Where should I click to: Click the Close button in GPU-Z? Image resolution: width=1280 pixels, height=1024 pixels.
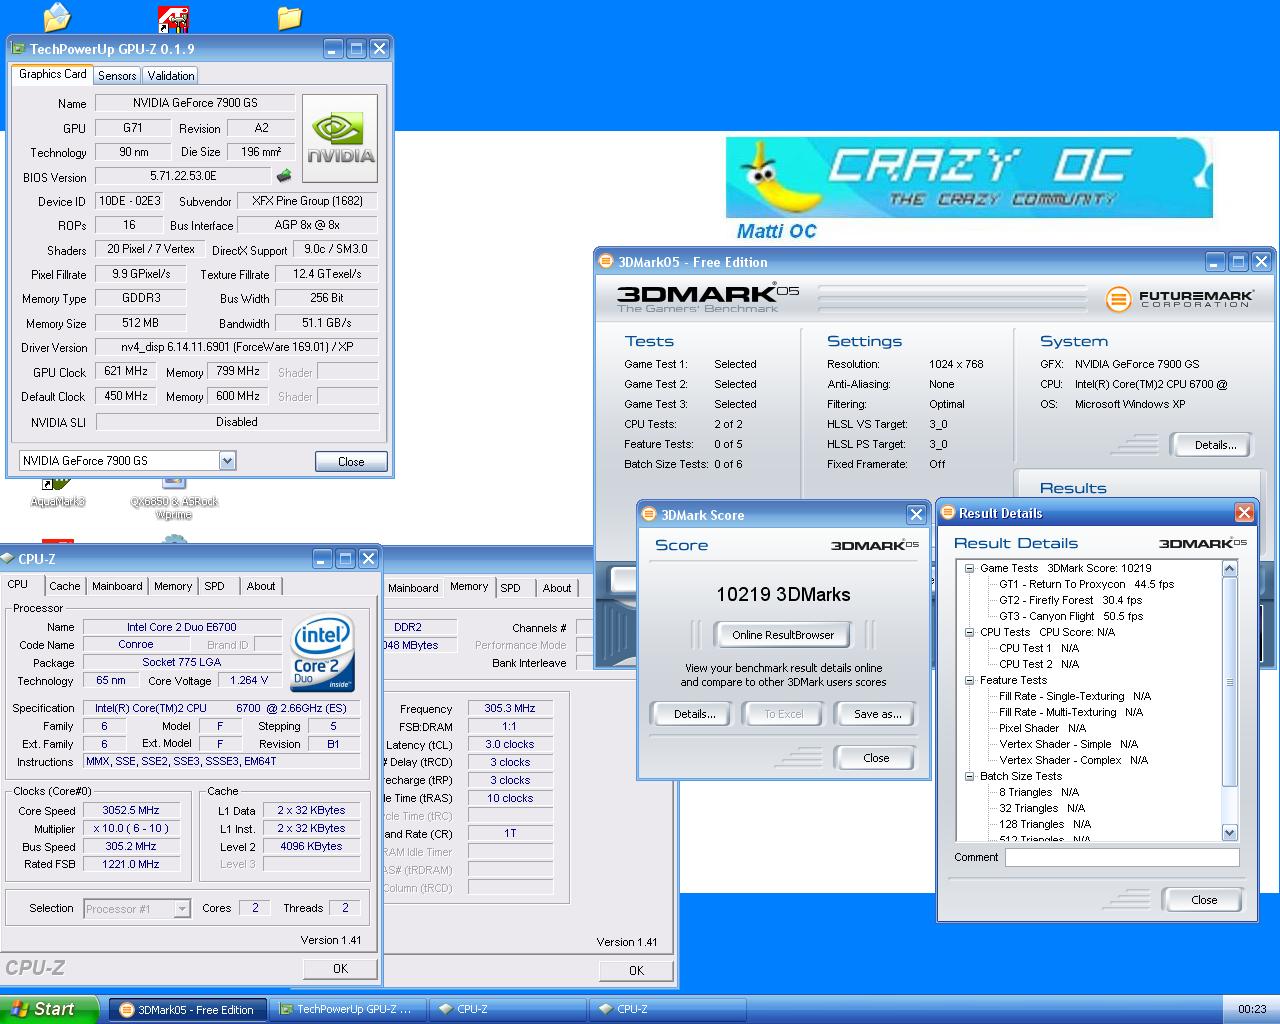coord(351,461)
